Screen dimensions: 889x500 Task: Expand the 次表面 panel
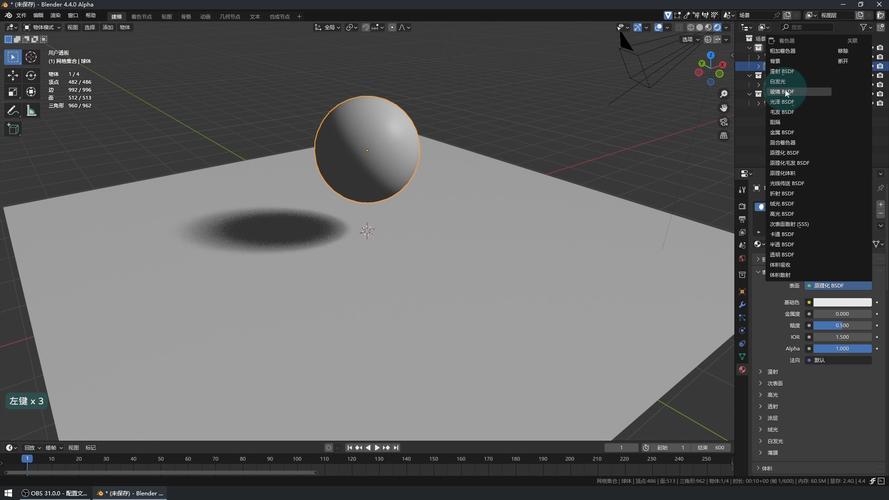775,383
